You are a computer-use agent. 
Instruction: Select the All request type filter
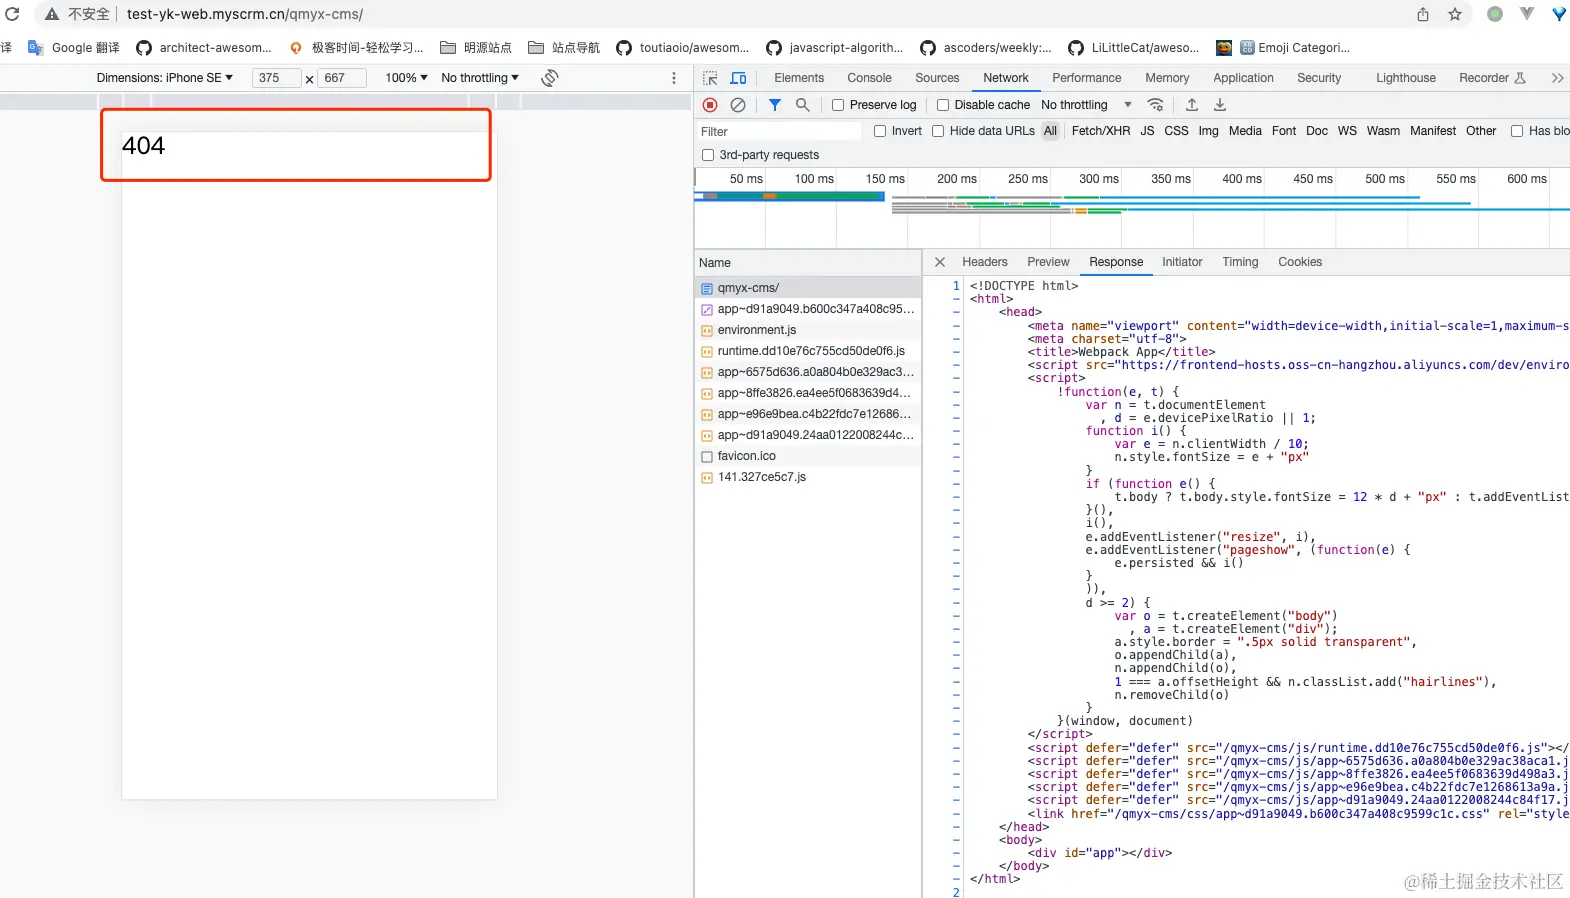click(x=1050, y=131)
